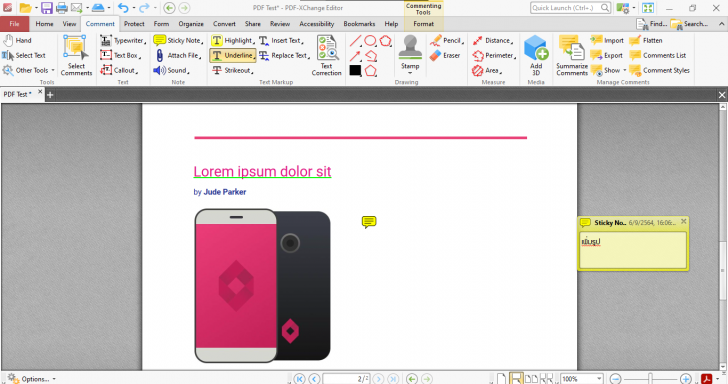728x384 pixels.
Task: Click the Attach File tool
Action: click(x=178, y=55)
